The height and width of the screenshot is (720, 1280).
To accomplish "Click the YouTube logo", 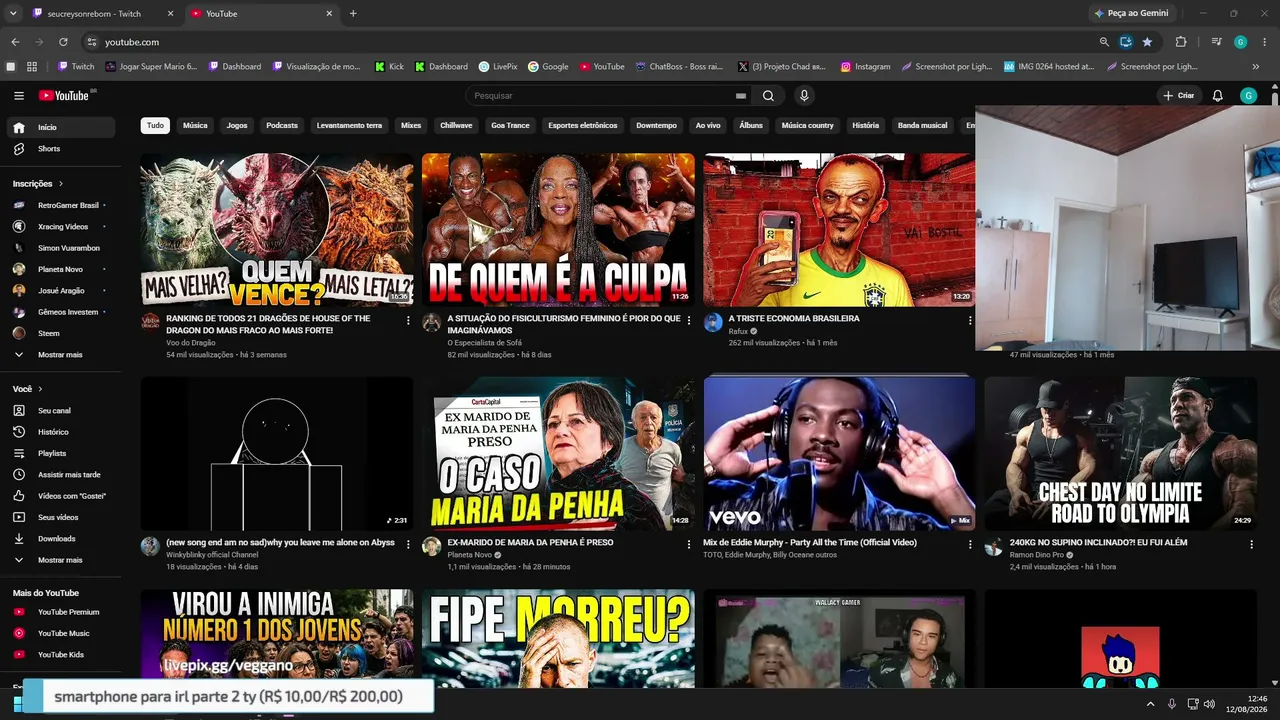I will pyautogui.click(x=64, y=96).
